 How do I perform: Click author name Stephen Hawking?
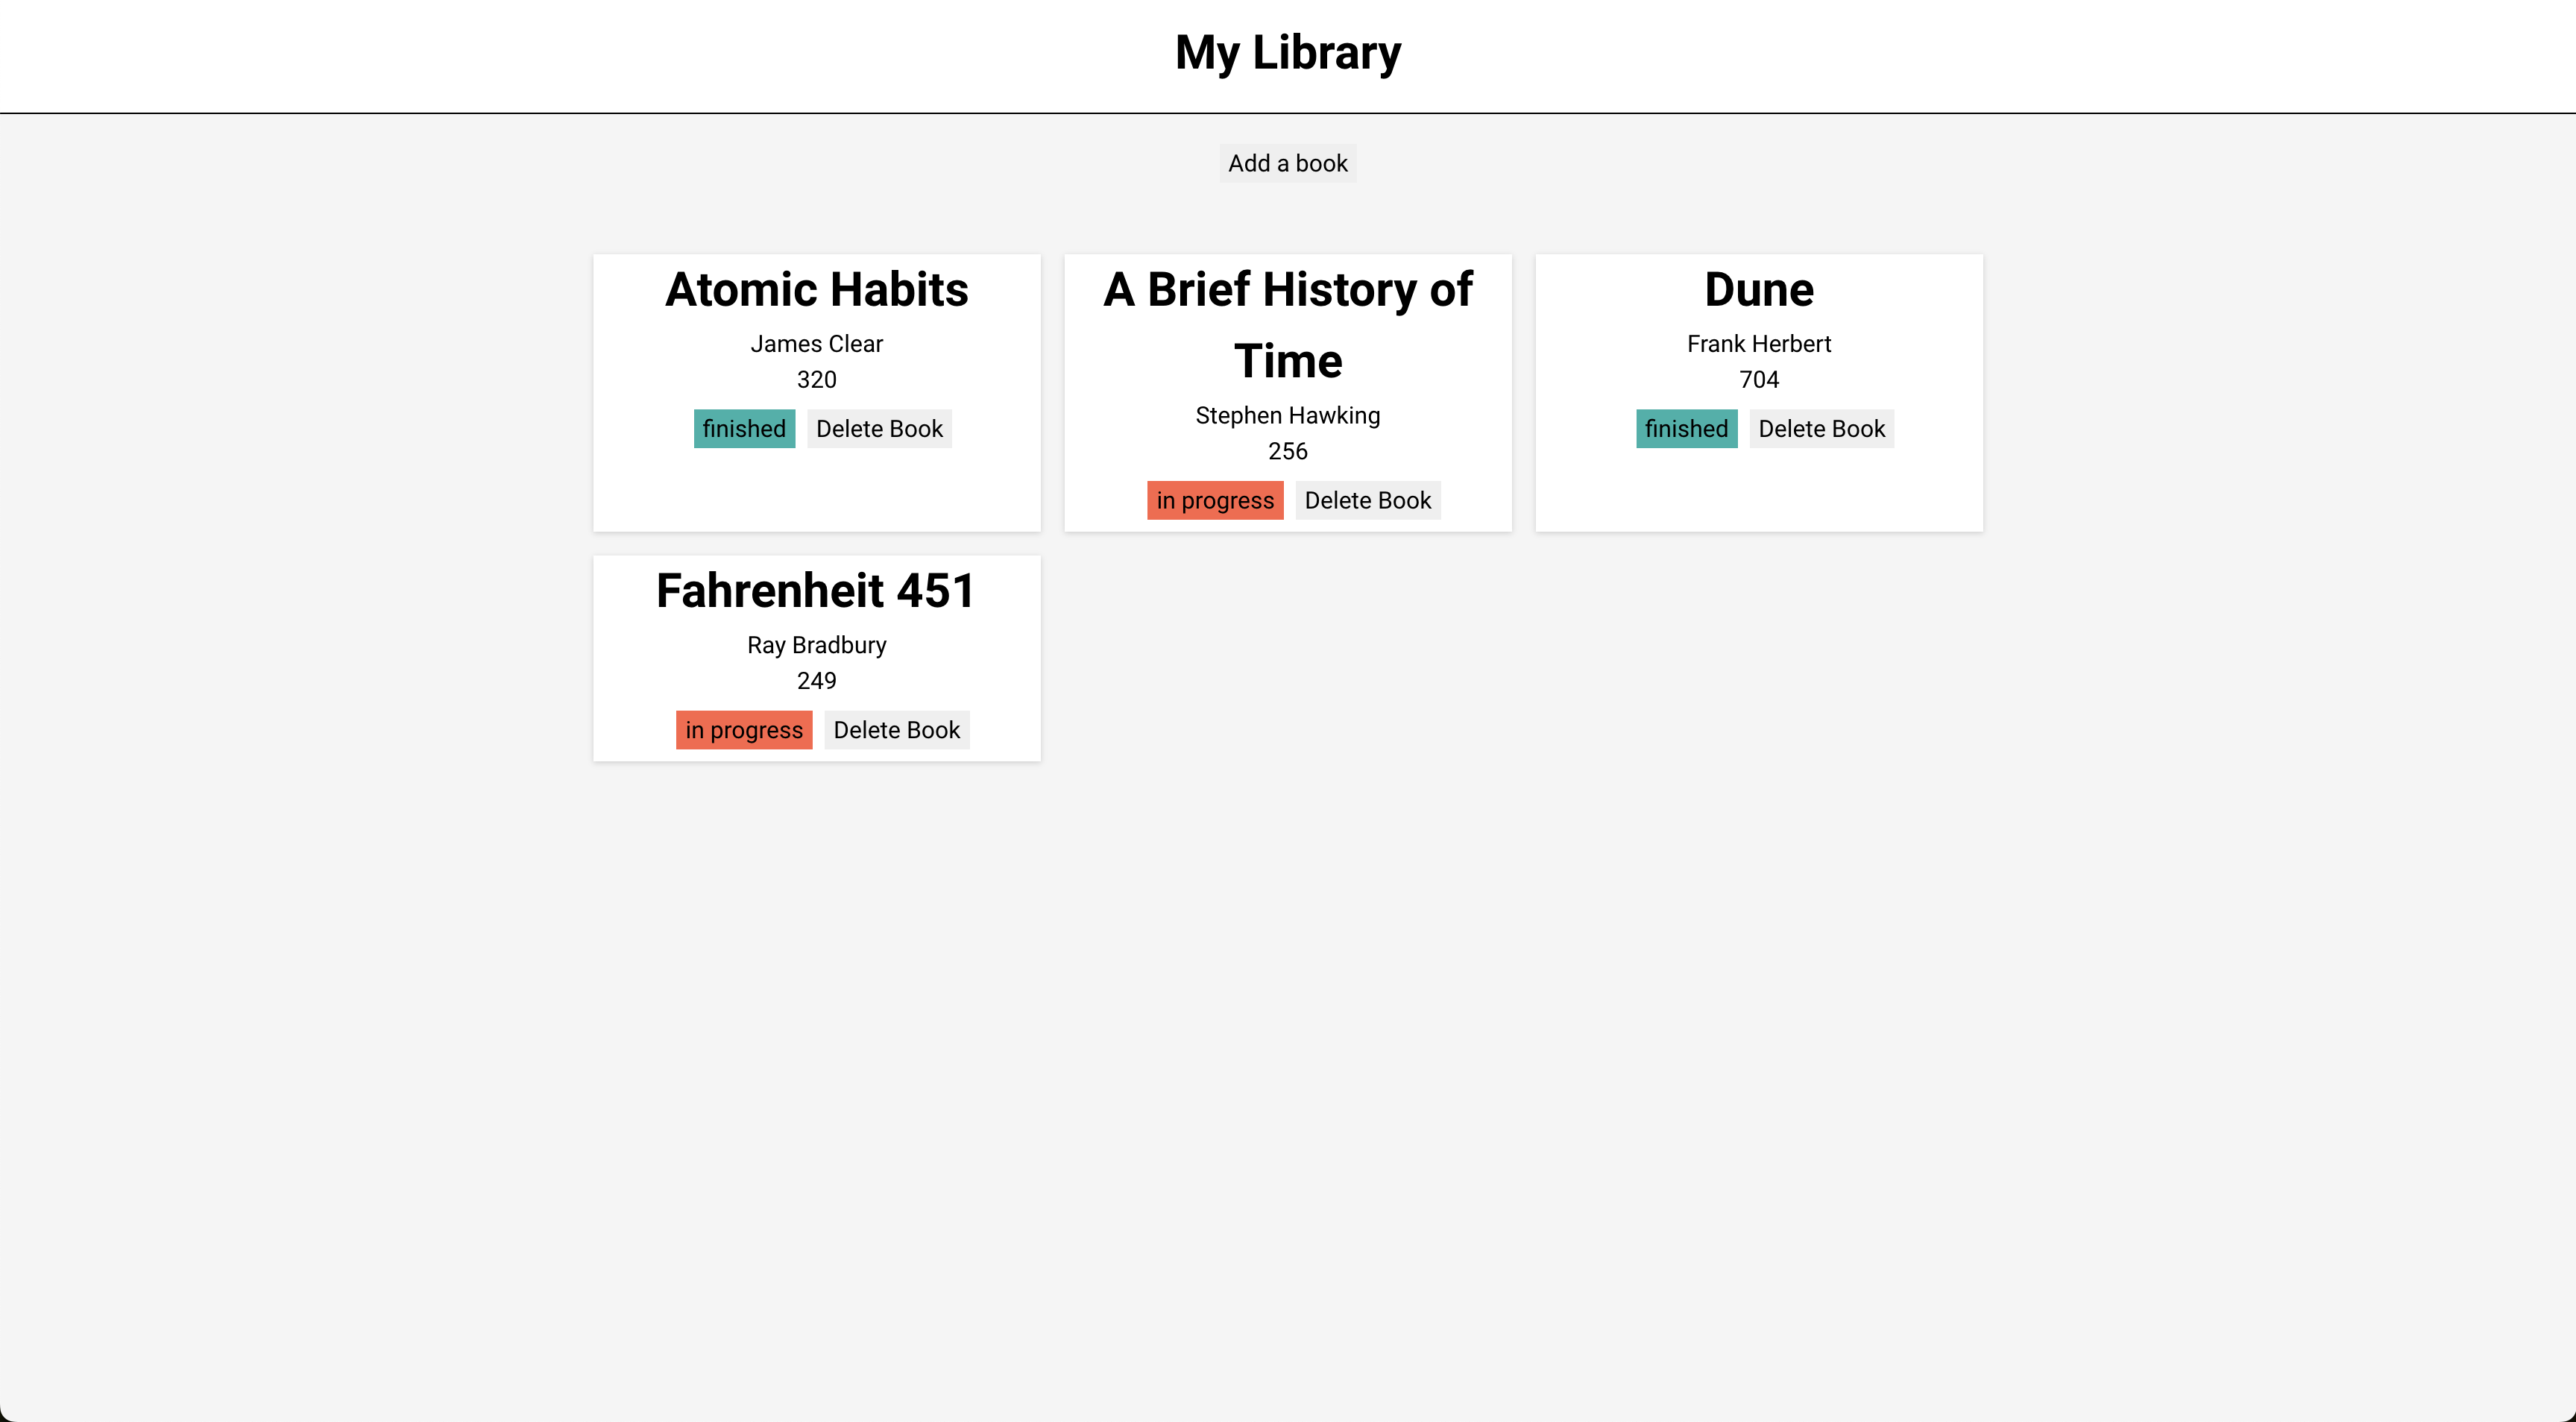[1288, 415]
